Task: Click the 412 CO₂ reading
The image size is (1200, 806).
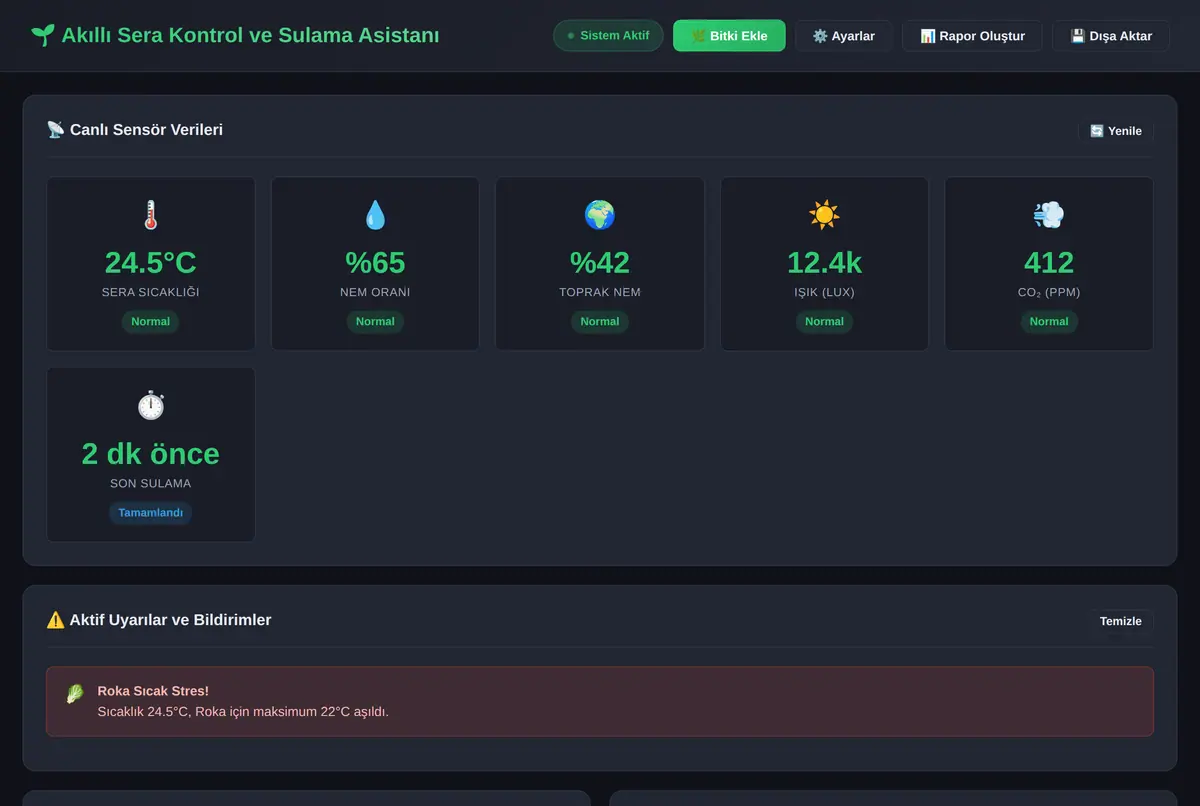Action: tap(1049, 263)
